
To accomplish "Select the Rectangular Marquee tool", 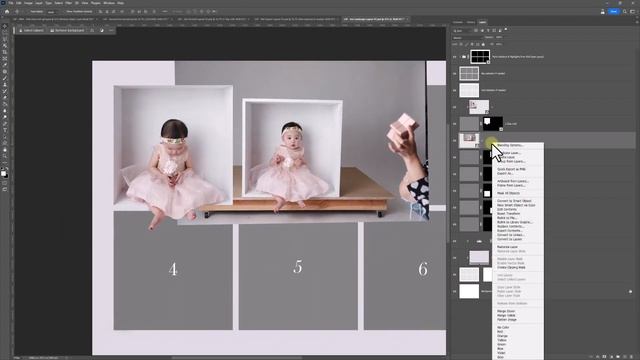I will (x=5, y=33).
